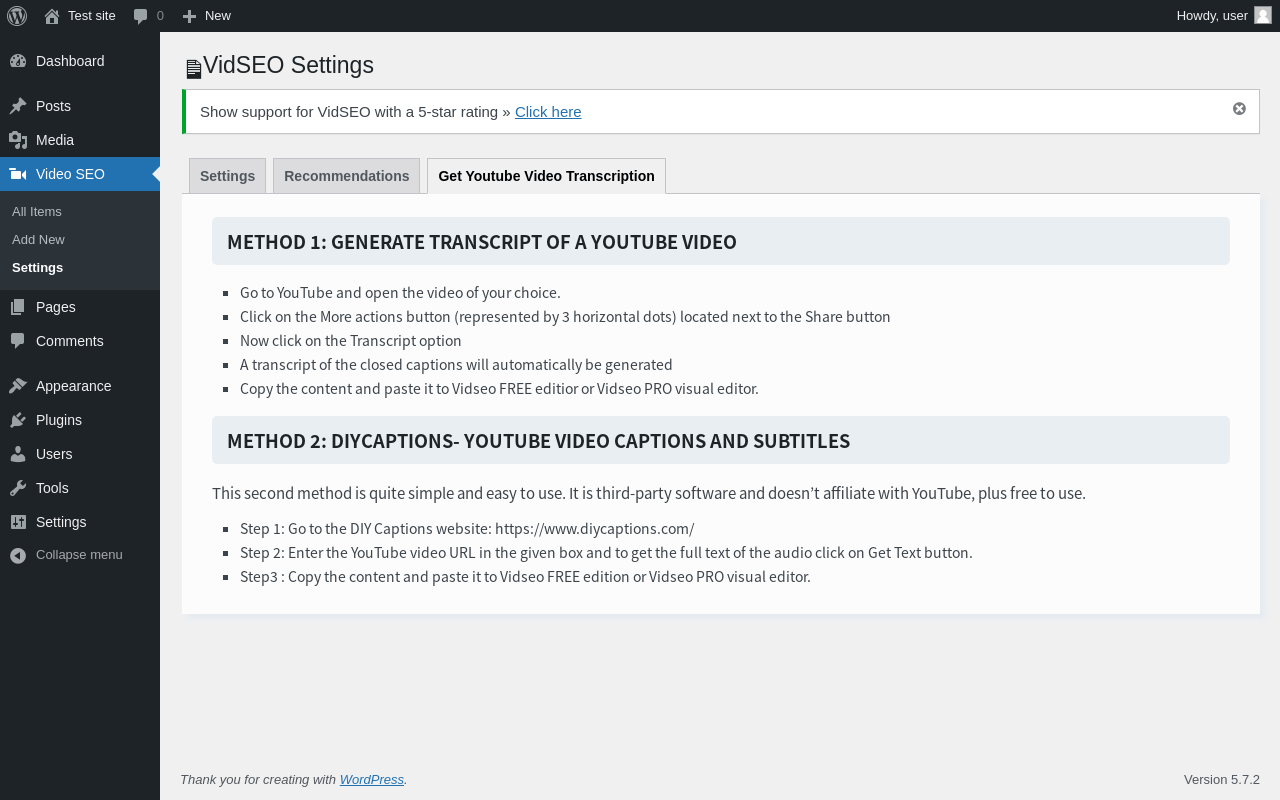
Task: Click the comments bubble in admin bar
Action: [x=141, y=16]
